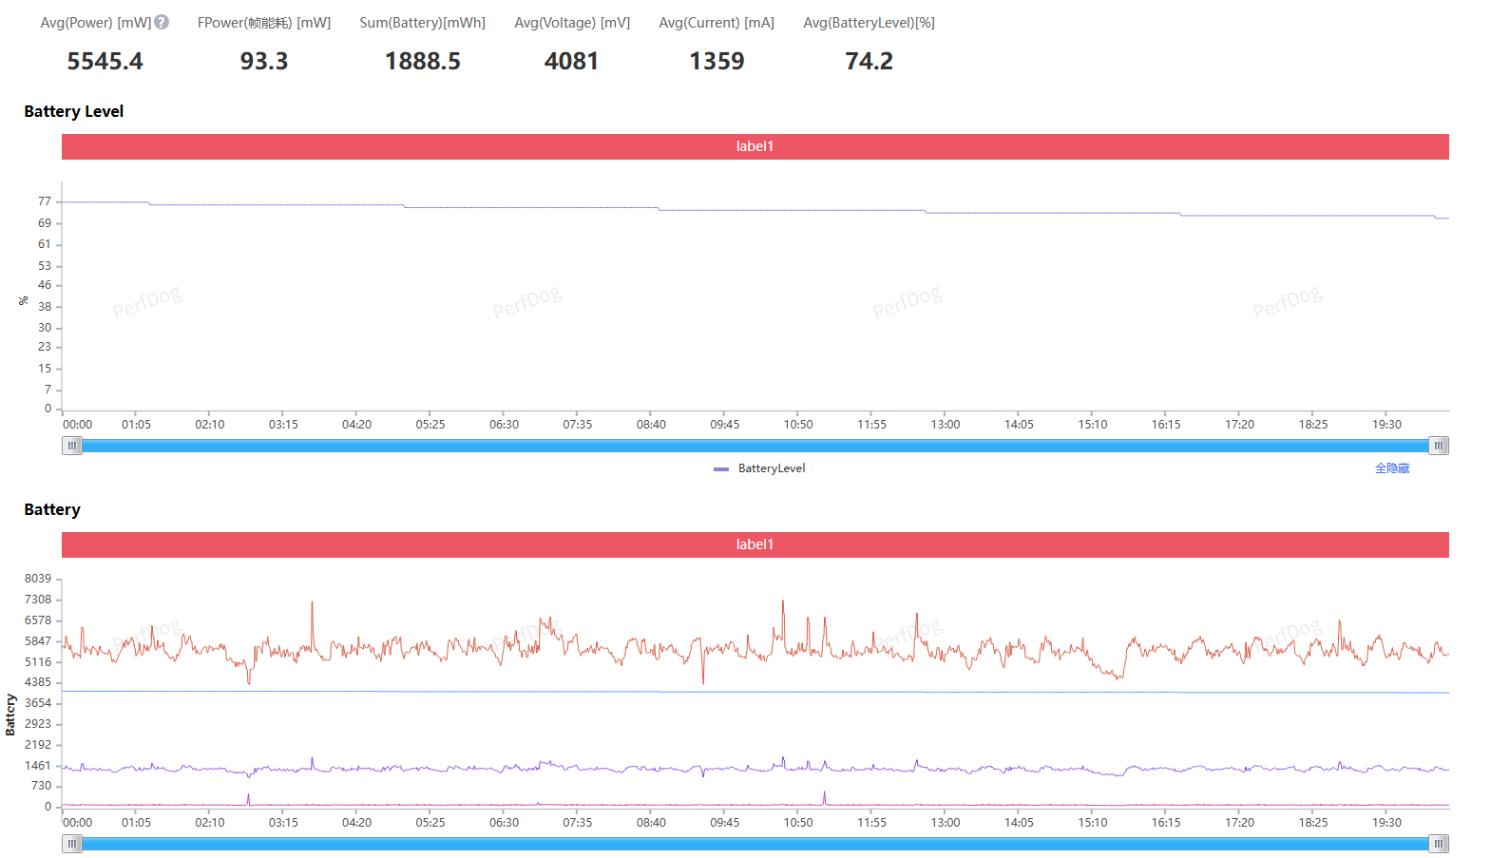Image resolution: width=1491 pixels, height=858 pixels.
Task: Click the Avg(Power) value 5545.4
Action: (105, 62)
